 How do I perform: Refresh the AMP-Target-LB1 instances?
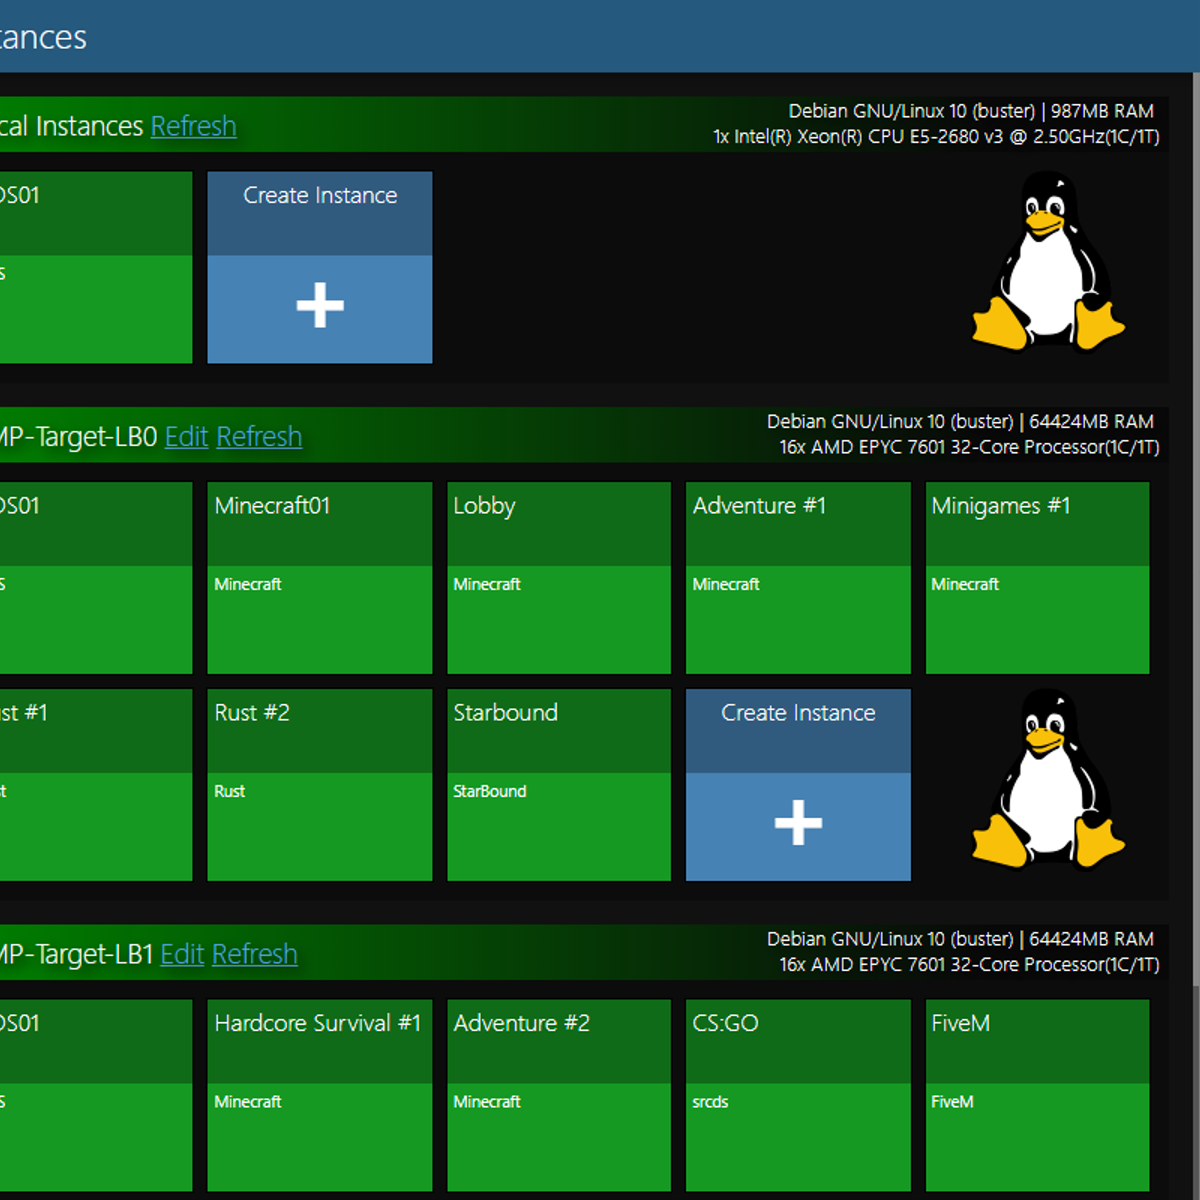(255, 954)
